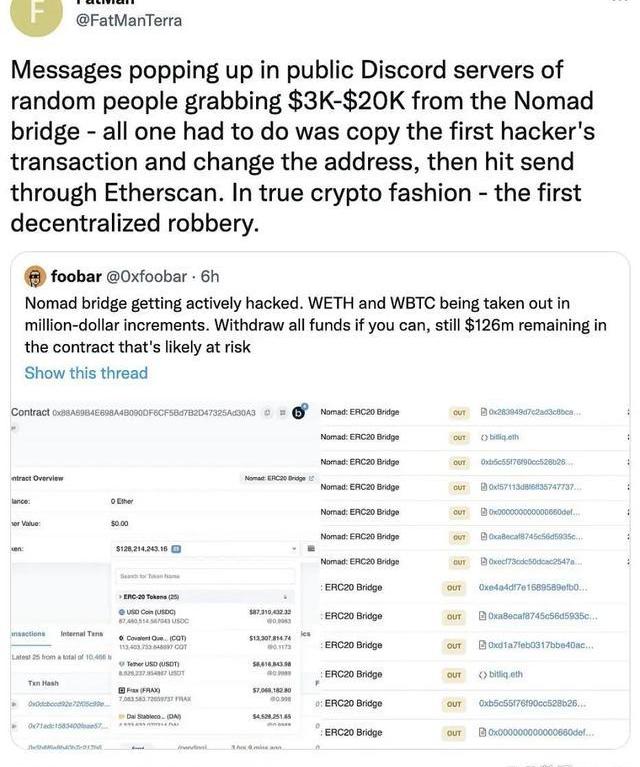
Task: Click the black Blockscan chat icon
Action: pos(298,411)
